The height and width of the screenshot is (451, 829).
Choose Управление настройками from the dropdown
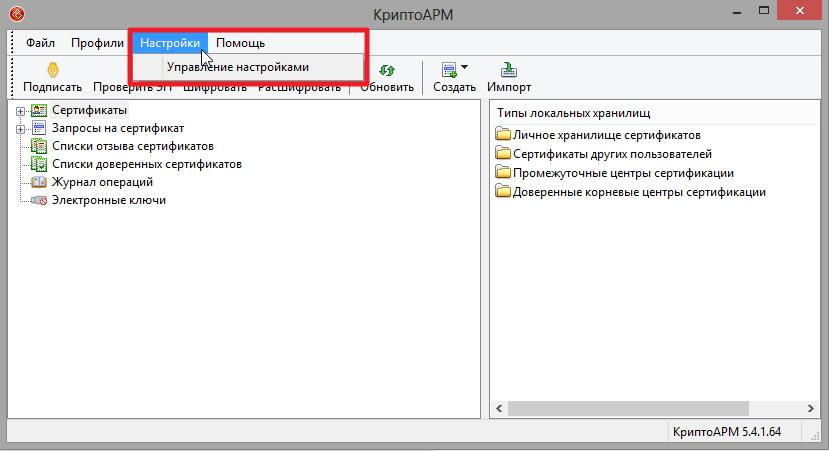(x=247, y=67)
